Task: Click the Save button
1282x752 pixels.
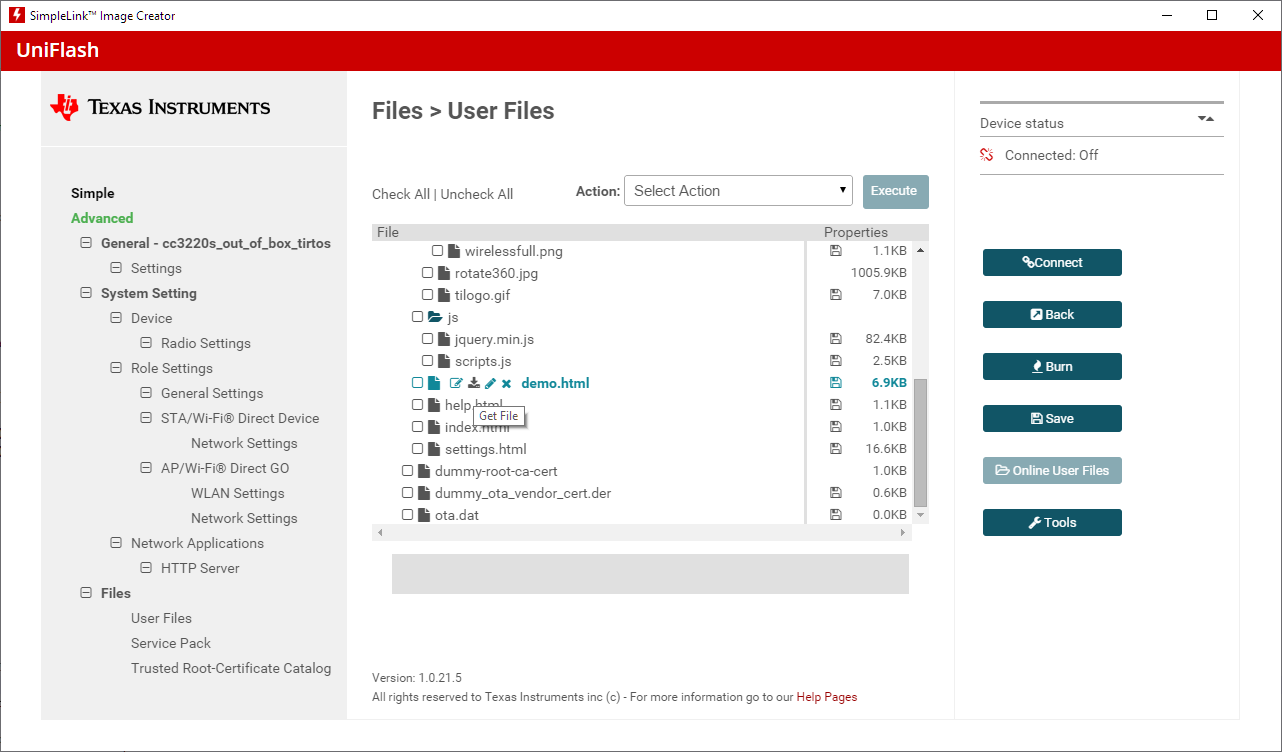Action: click(1052, 418)
